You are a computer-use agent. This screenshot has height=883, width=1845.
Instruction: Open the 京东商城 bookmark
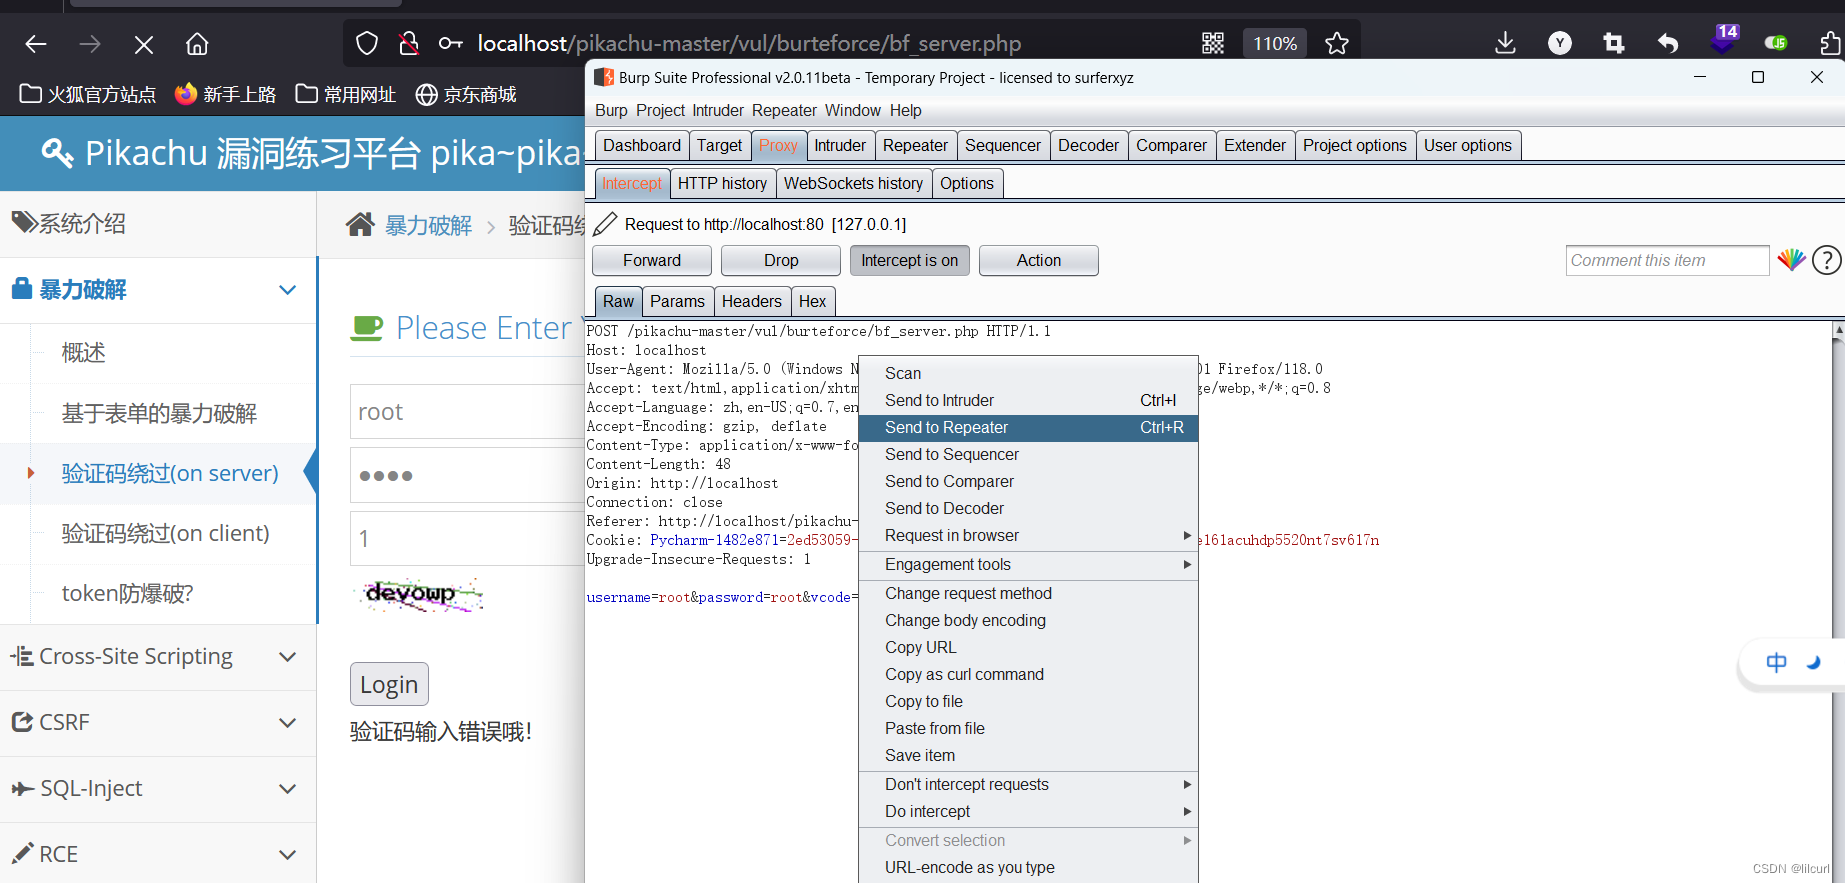(x=466, y=94)
